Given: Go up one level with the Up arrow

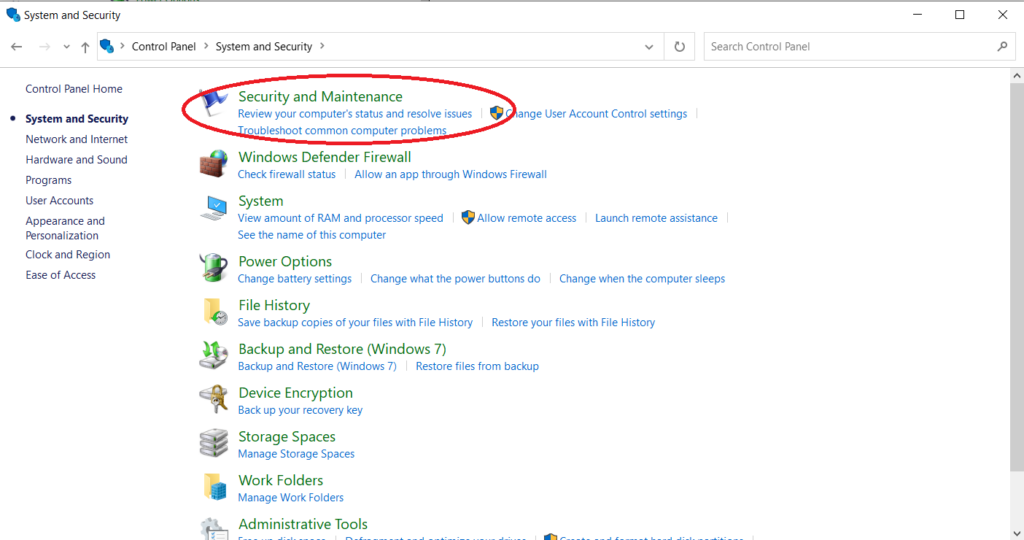Looking at the screenshot, I should click(85, 46).
